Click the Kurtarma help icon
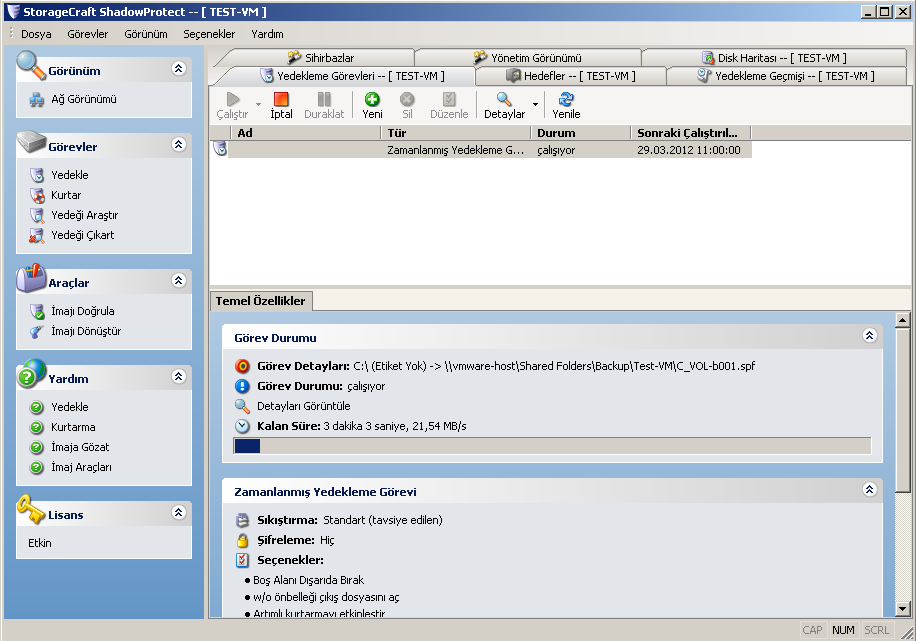The height and width of the screenshot is (641, 916). point(36,427)
